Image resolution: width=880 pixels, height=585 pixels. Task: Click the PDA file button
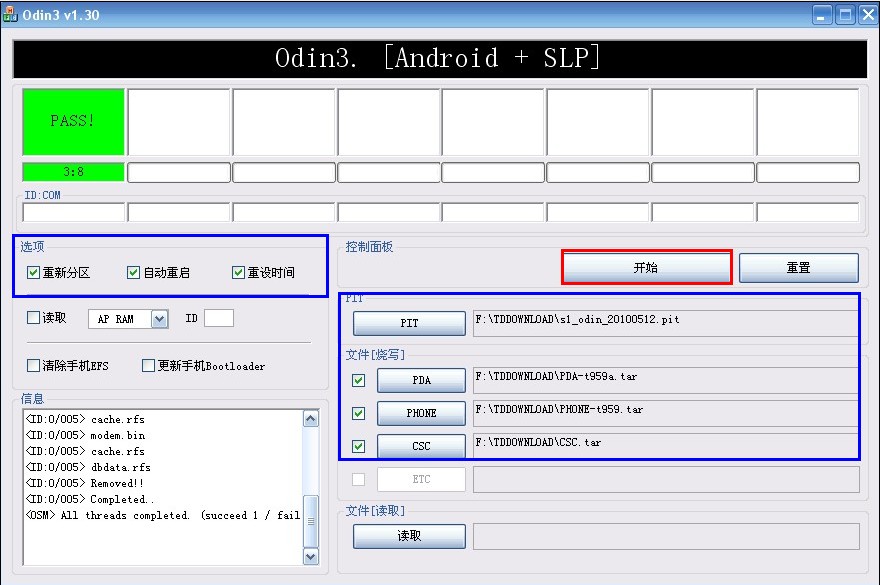[x=421, y=380]
